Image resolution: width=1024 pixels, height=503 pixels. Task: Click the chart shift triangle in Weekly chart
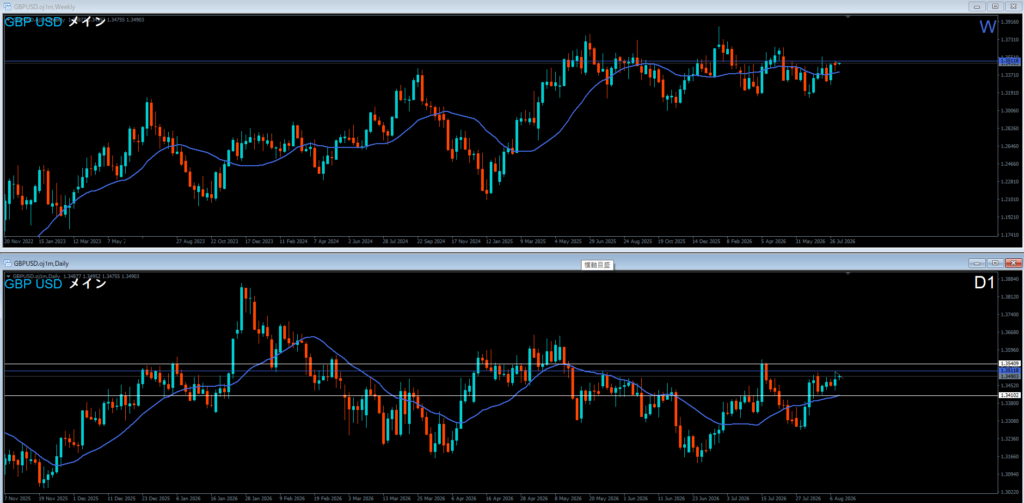tap(848, 16)
